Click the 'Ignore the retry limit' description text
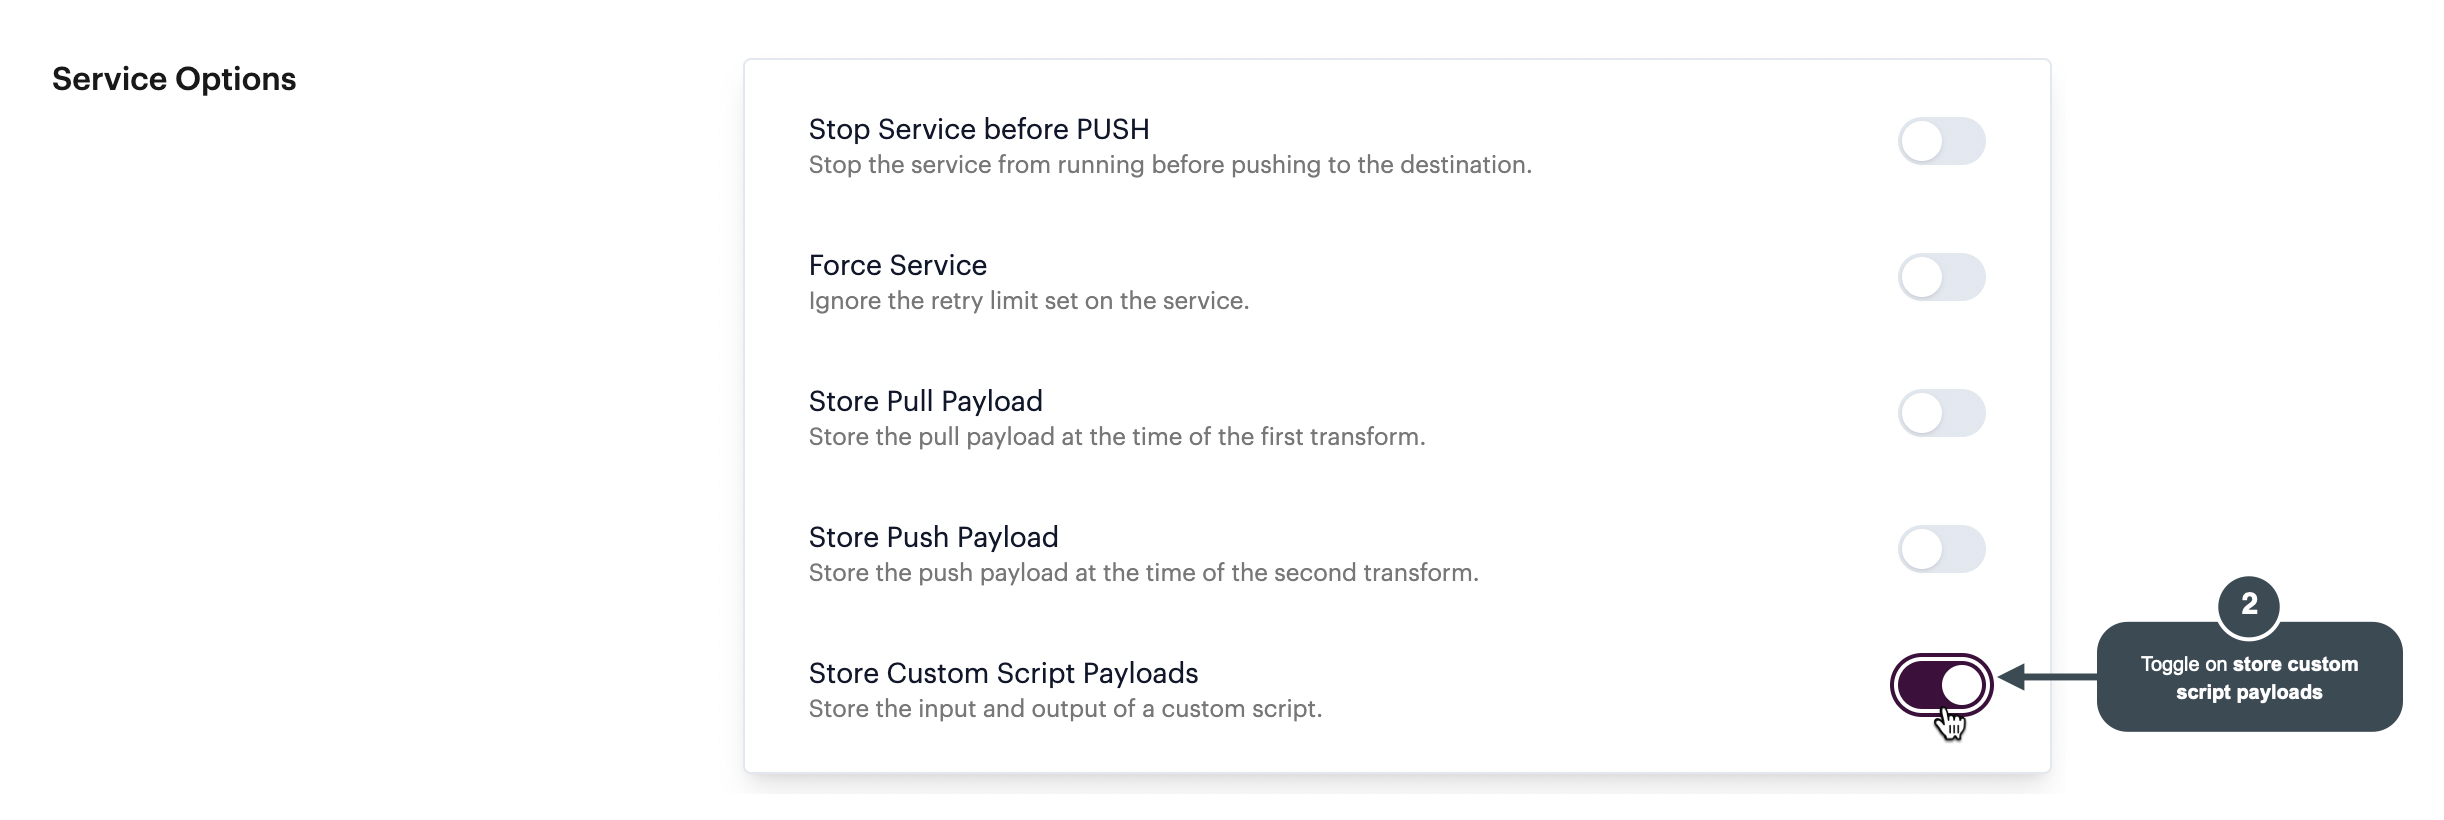 tap(1028, 301)
